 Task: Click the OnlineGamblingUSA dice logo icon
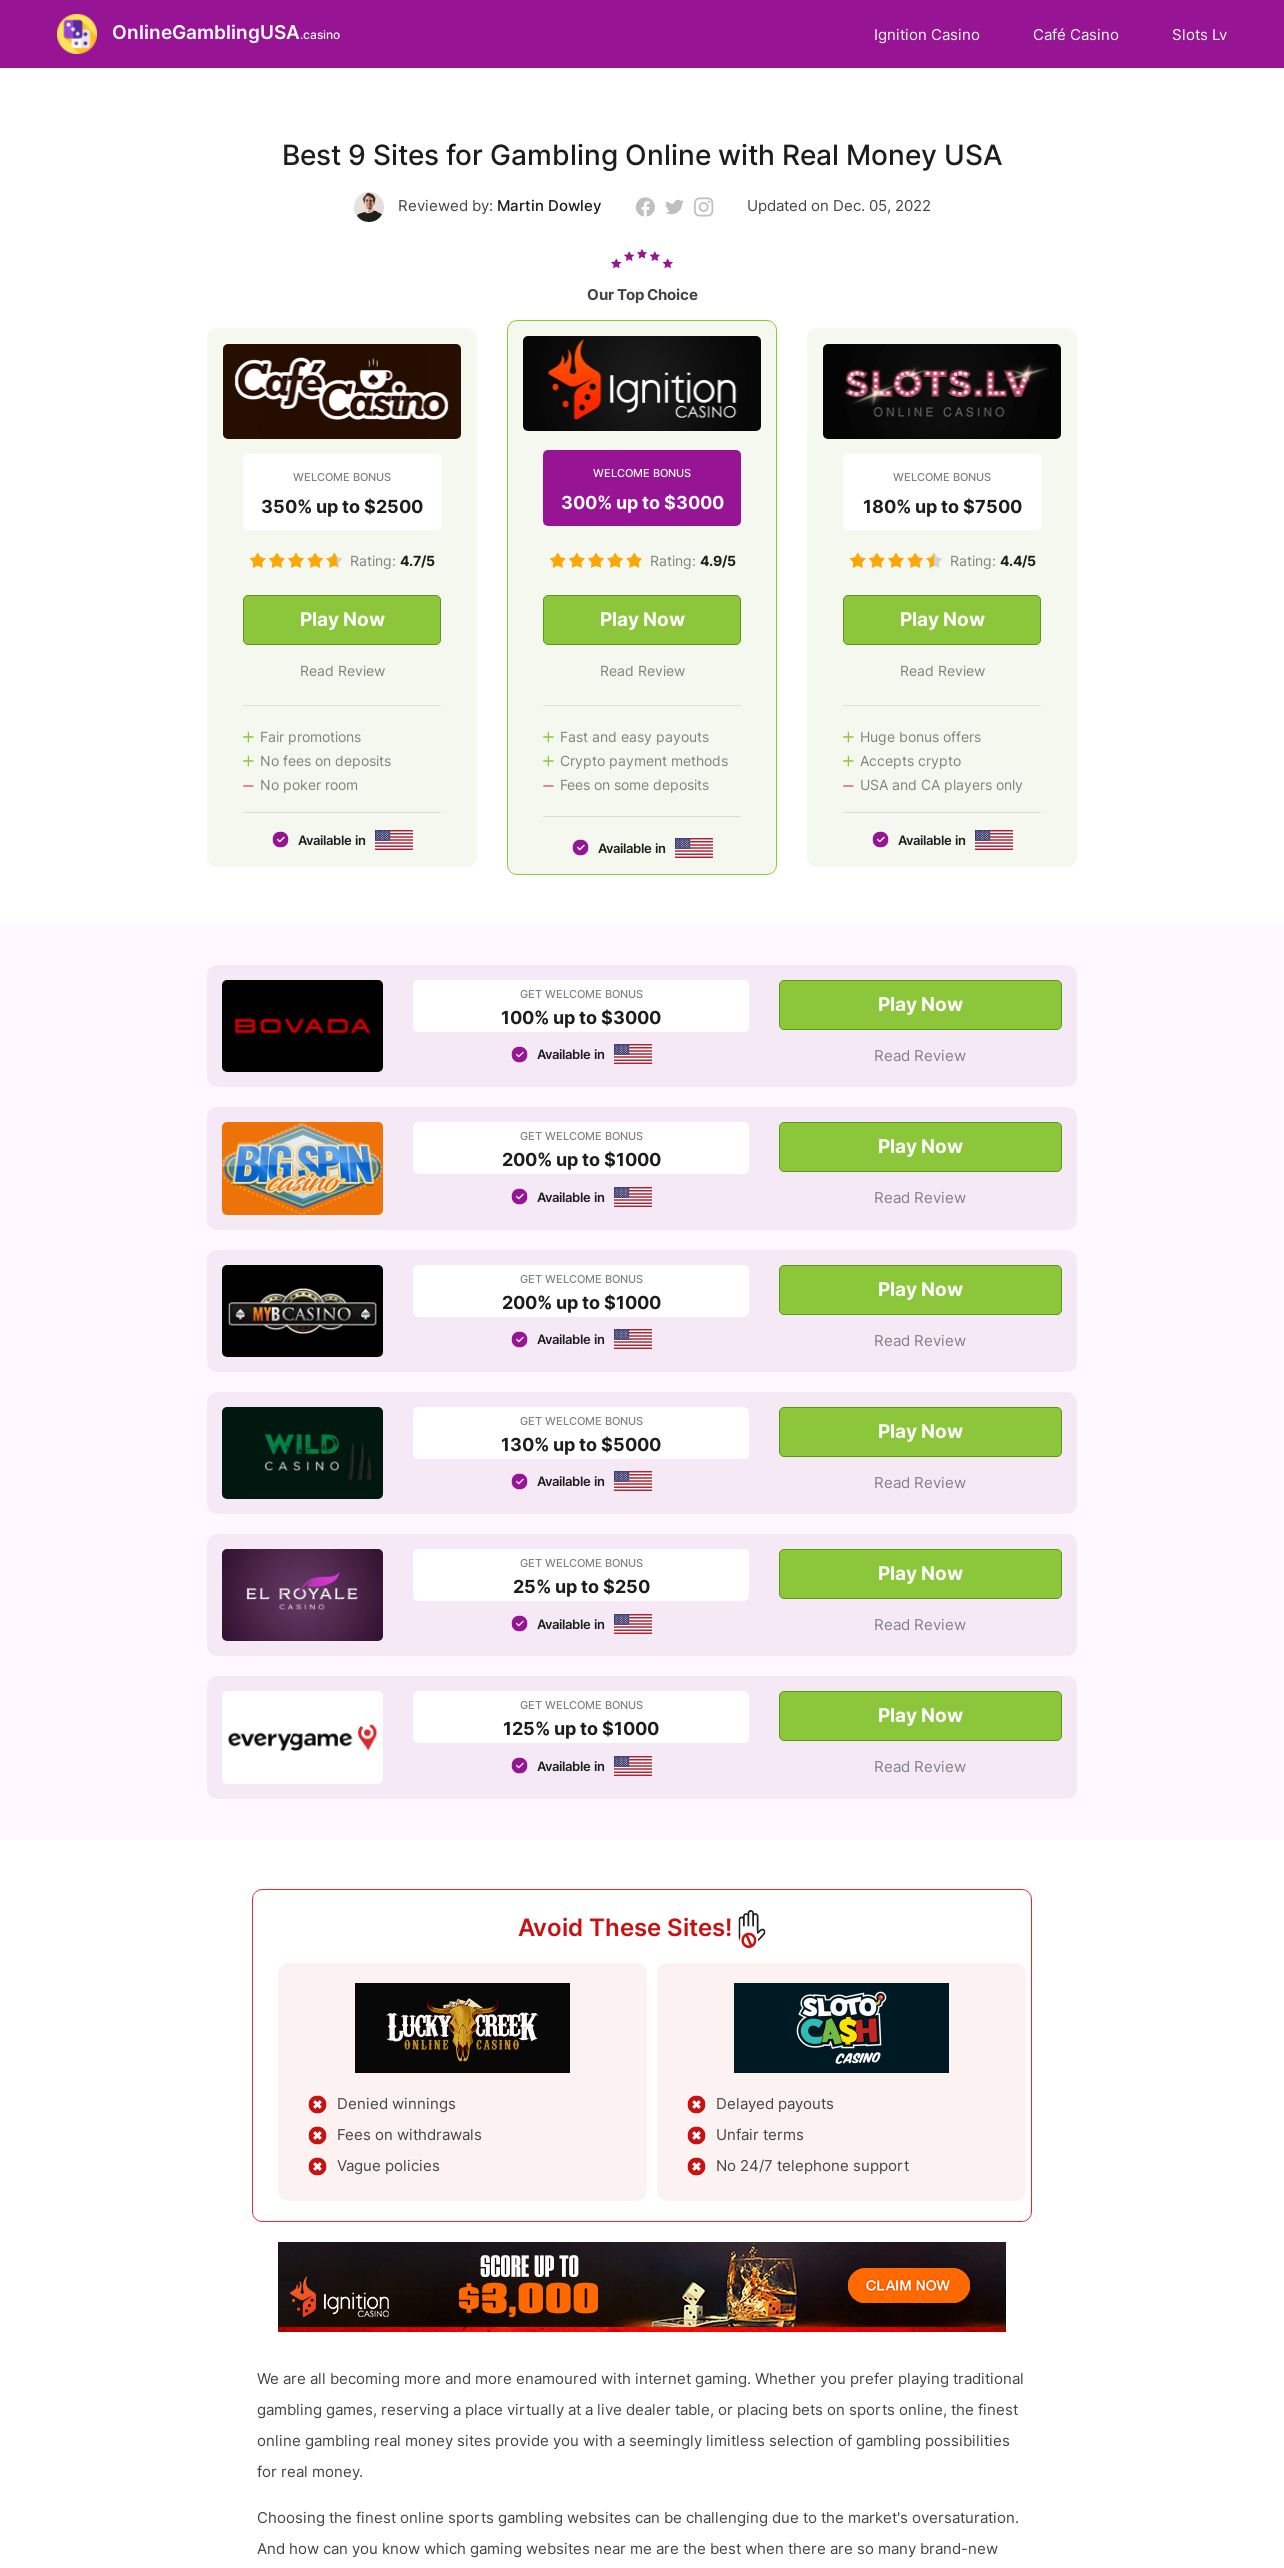(77, 34)
